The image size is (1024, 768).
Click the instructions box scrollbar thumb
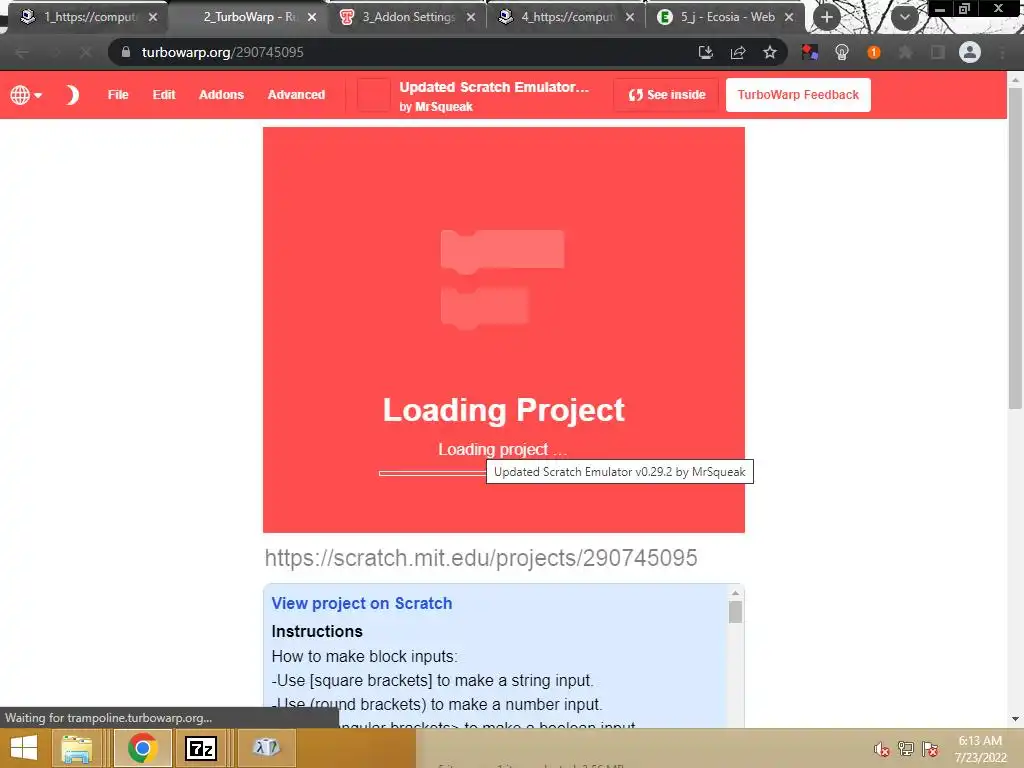[x=735, y=612]
